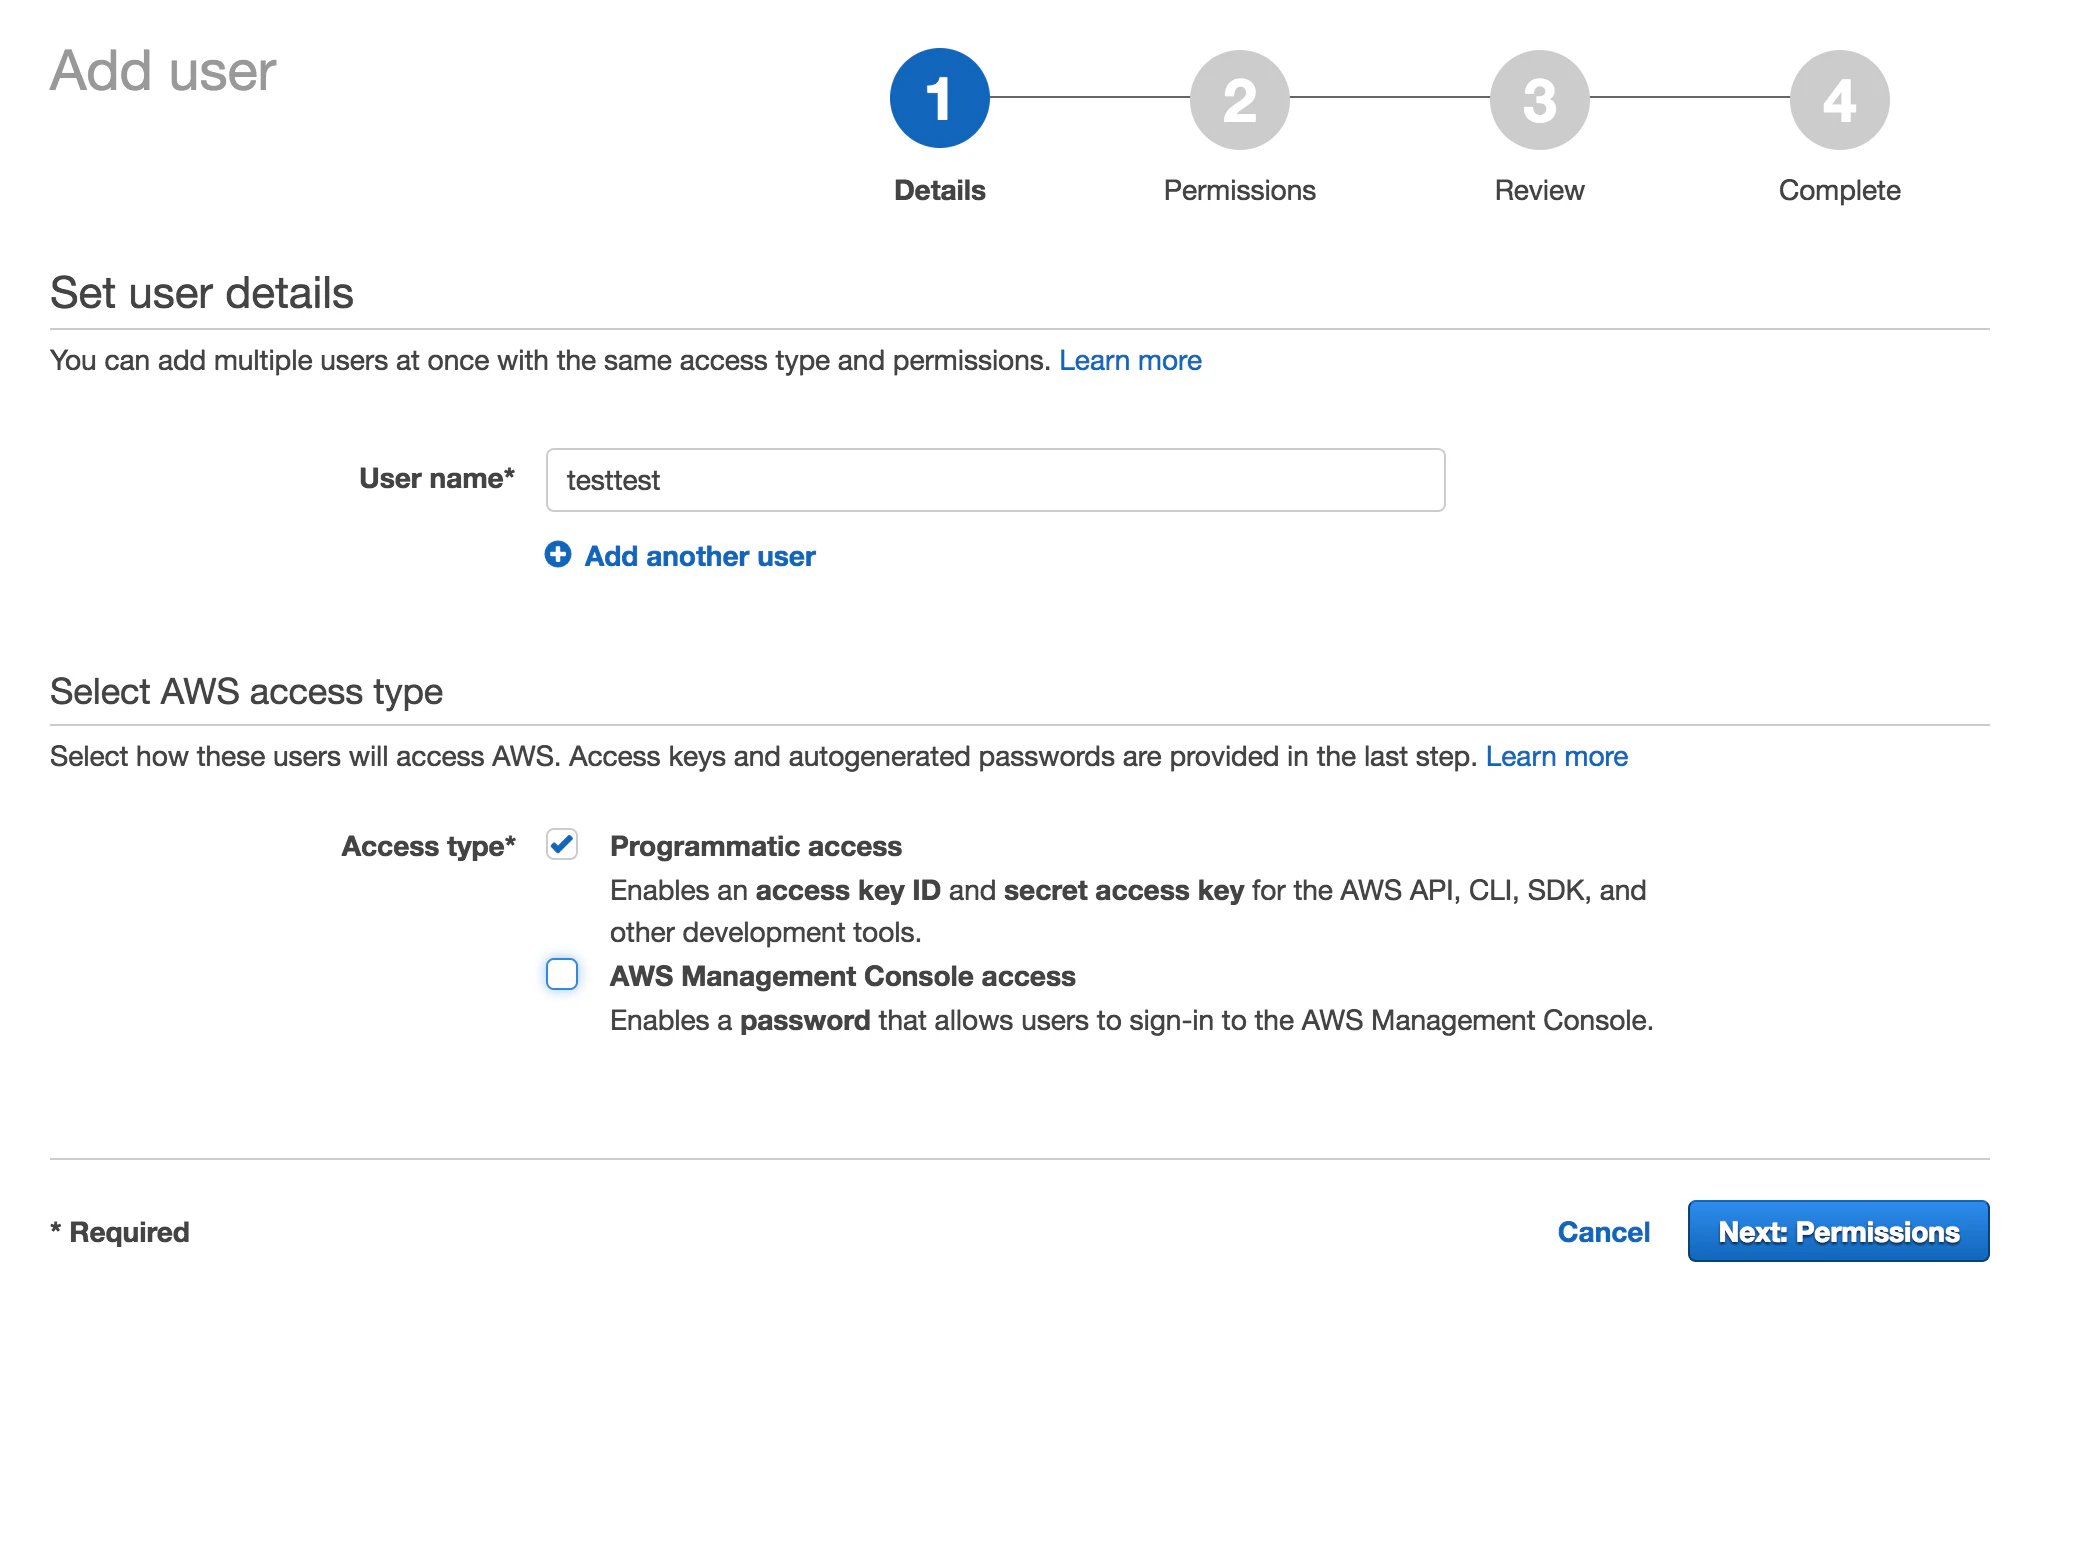
Task: Cancel adding the user
Action: coord(1603,1232)
